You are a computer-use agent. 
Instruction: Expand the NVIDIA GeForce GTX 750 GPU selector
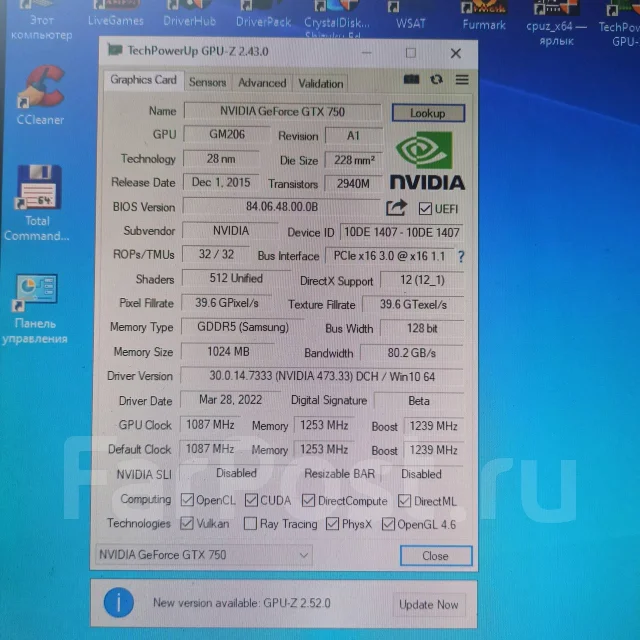tap(204, 555)
